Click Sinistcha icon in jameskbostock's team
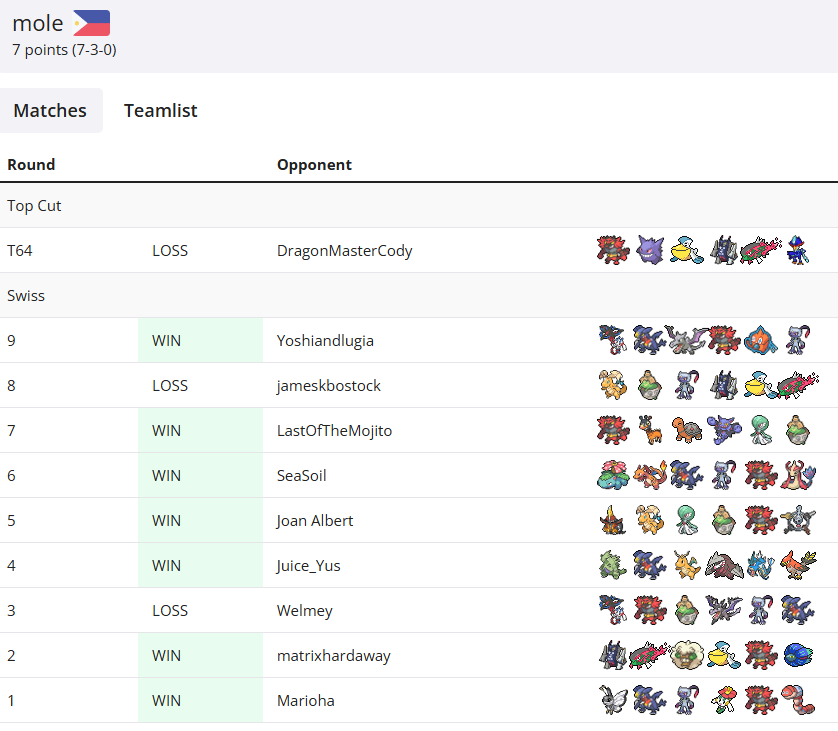Image resolution: width=838 pixels, height=731 pixels. 650,385
